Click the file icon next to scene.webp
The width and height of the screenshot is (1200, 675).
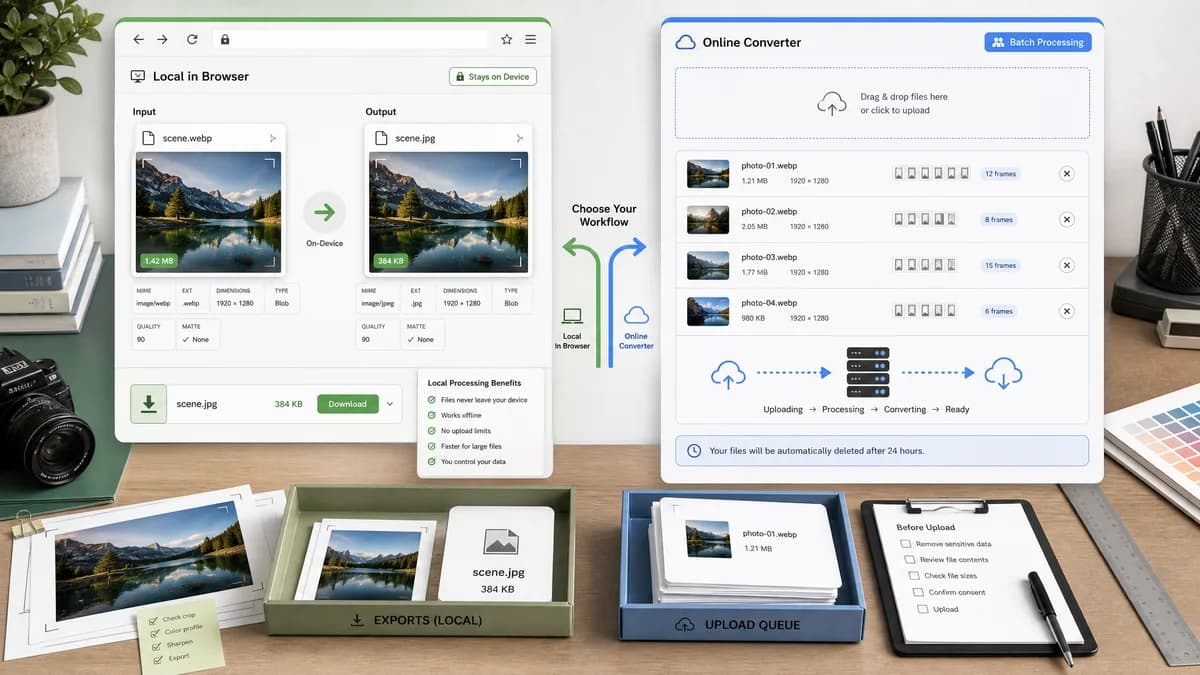point(148,138)
